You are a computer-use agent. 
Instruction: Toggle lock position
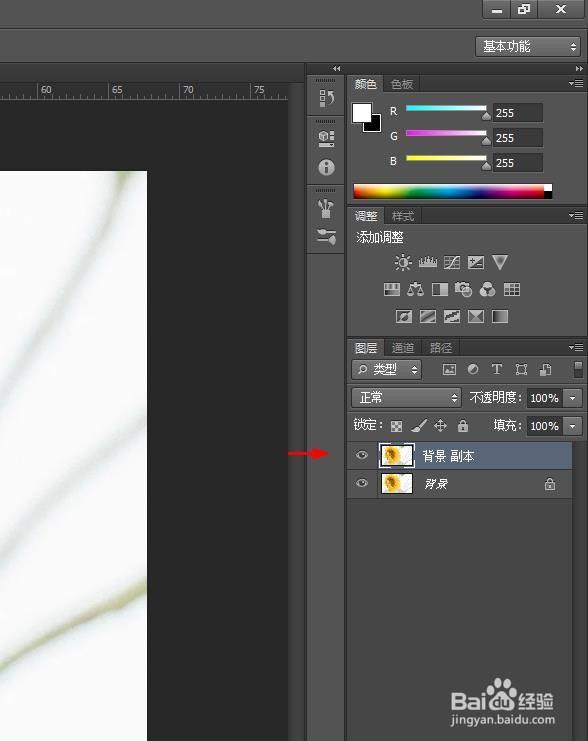441,426
